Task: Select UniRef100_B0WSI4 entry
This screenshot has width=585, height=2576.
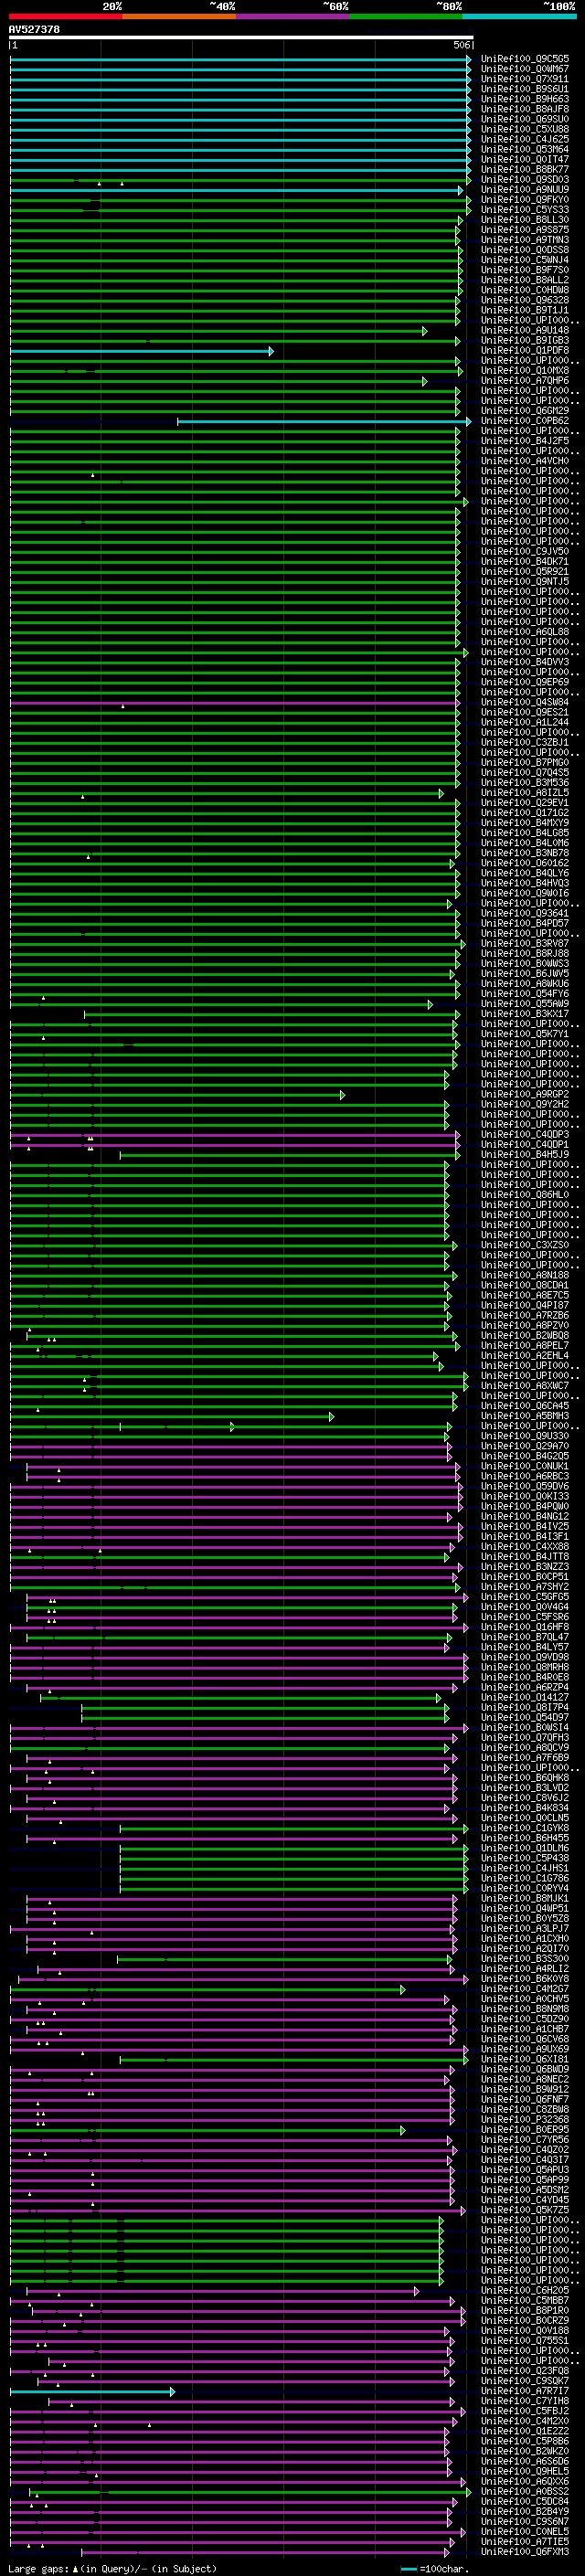Action: [x=524, y=1728]
